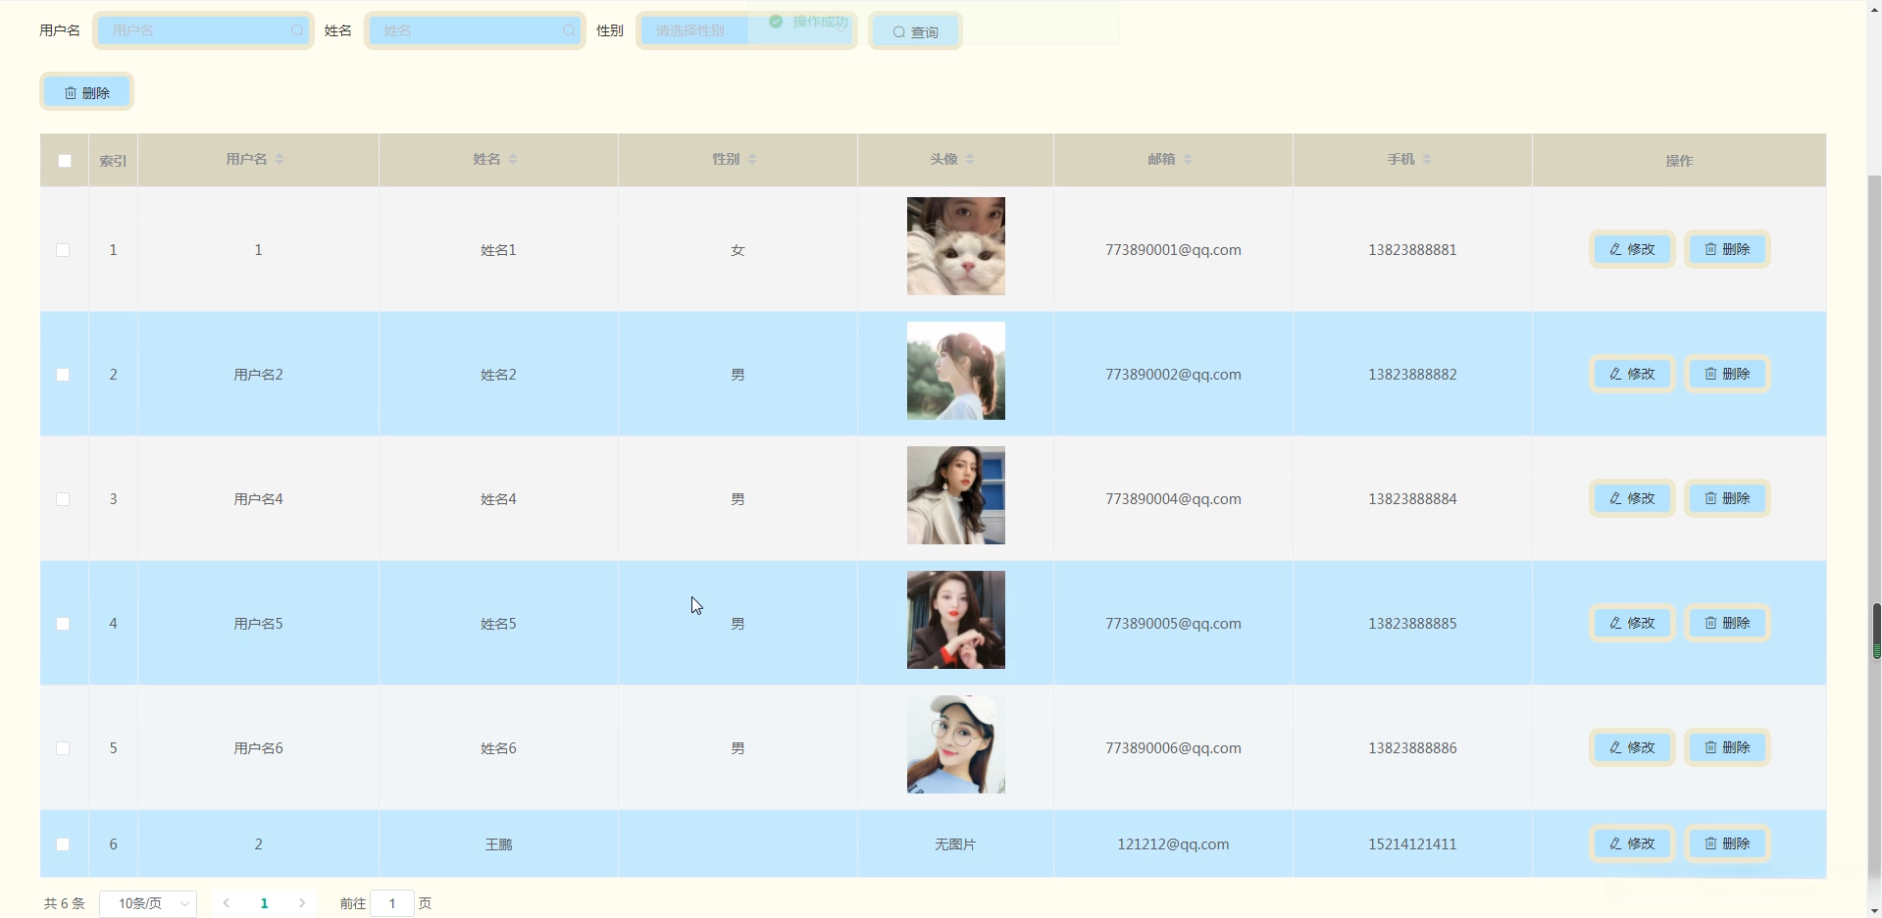Open avatar thumbnail of 姓名5
This screenshot has width=1882, height=918.
pos(956,620)
